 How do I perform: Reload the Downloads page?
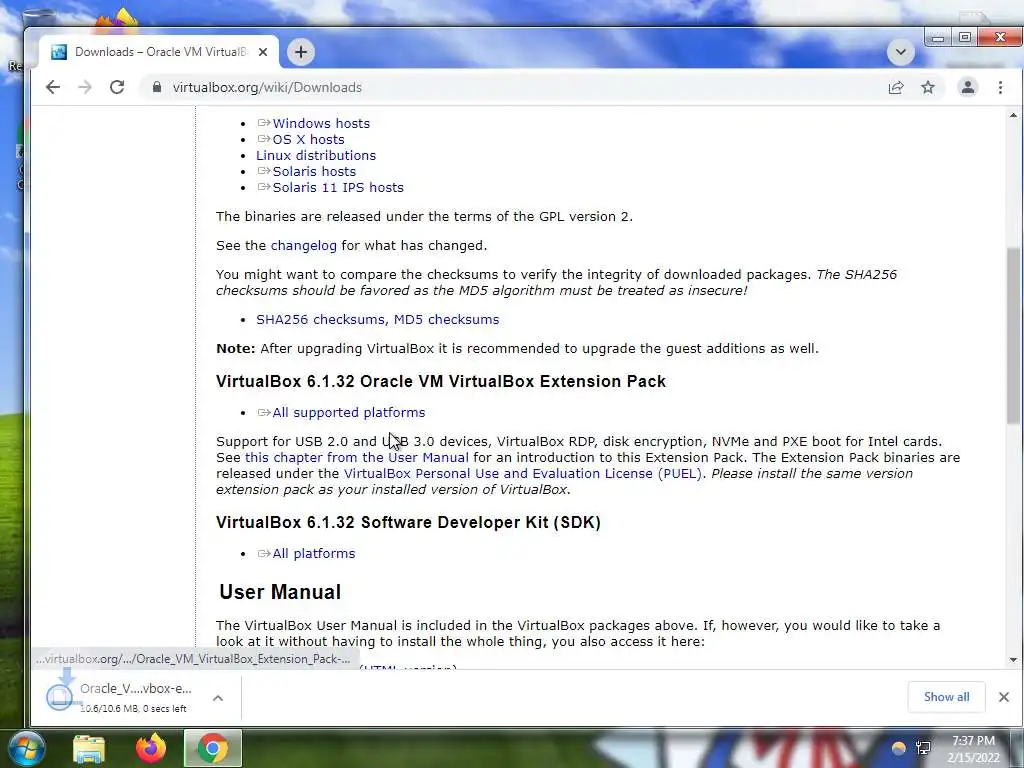pos(117,87)
